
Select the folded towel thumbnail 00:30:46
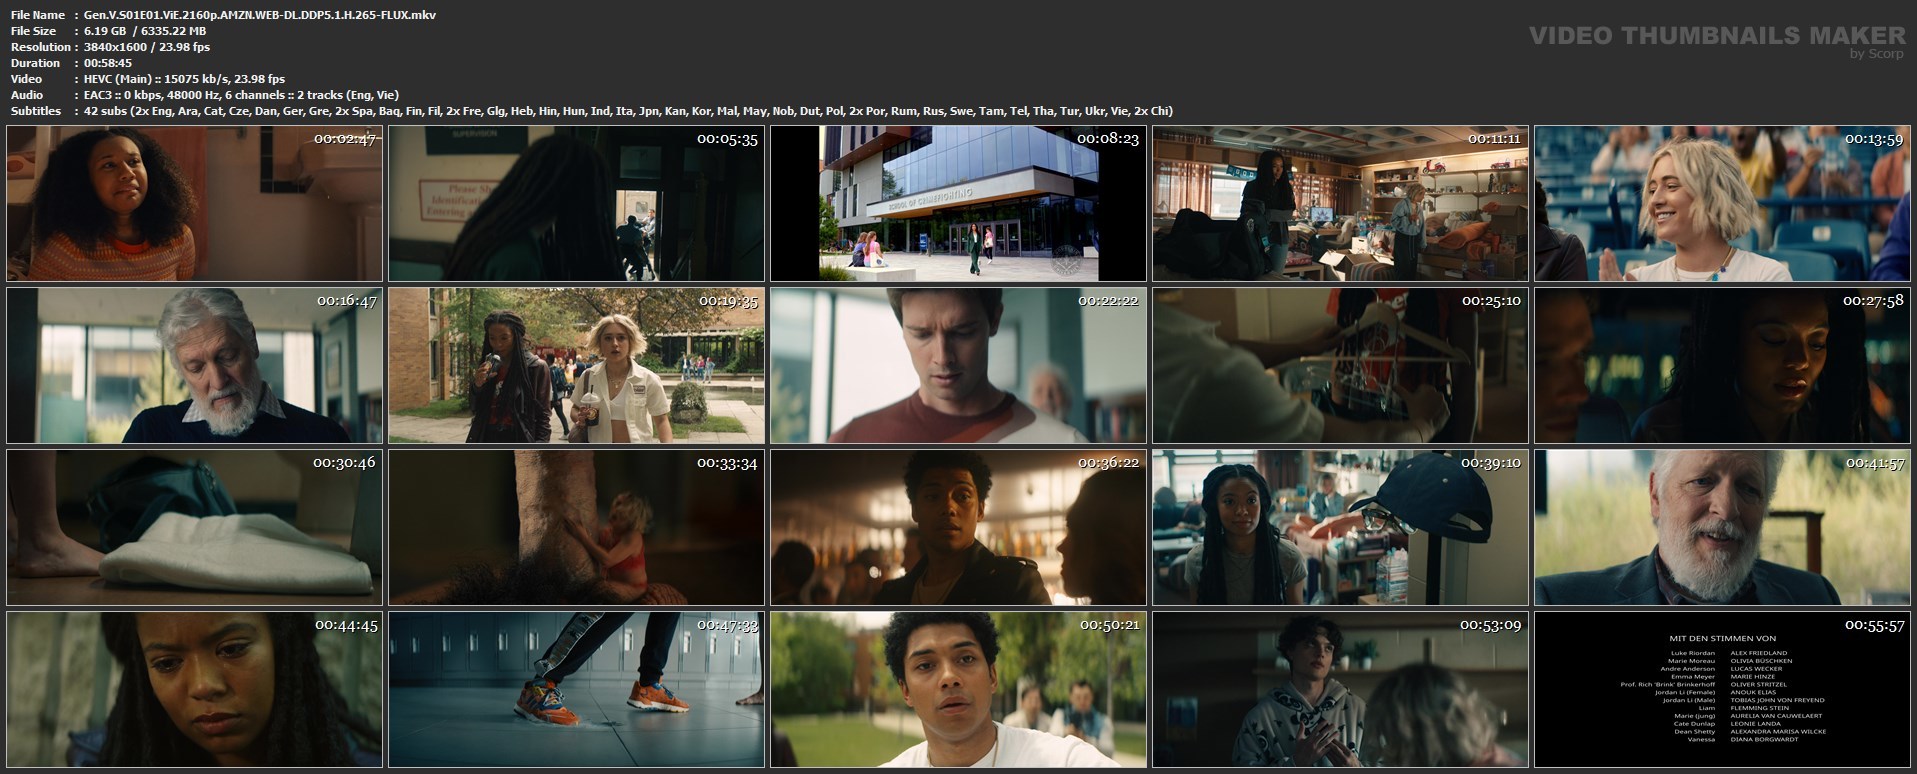194,528
